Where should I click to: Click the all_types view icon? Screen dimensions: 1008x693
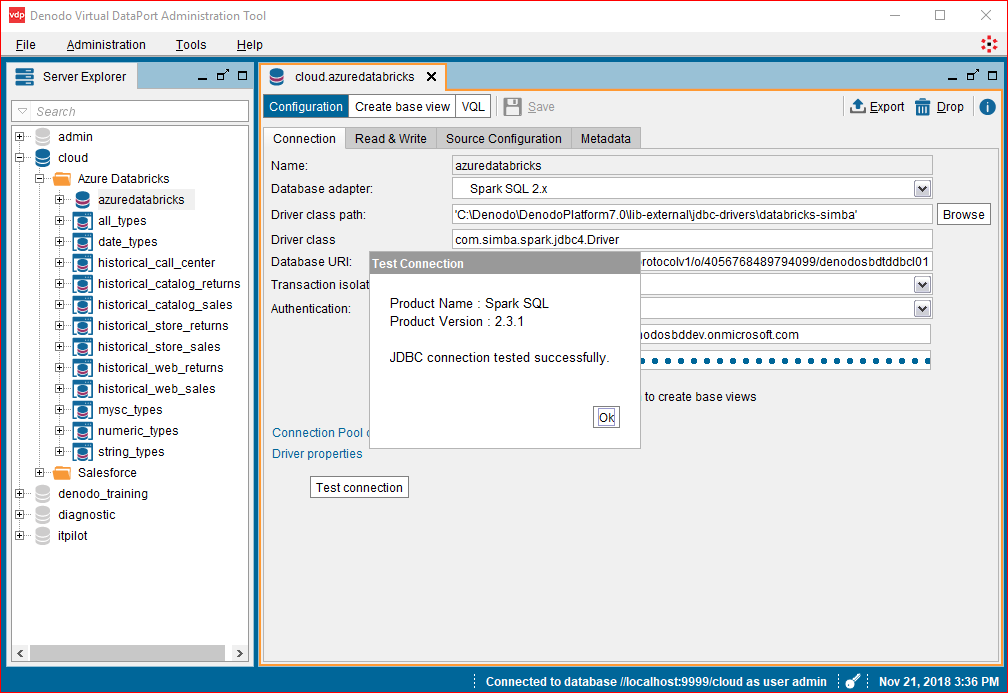pos(82,221)
